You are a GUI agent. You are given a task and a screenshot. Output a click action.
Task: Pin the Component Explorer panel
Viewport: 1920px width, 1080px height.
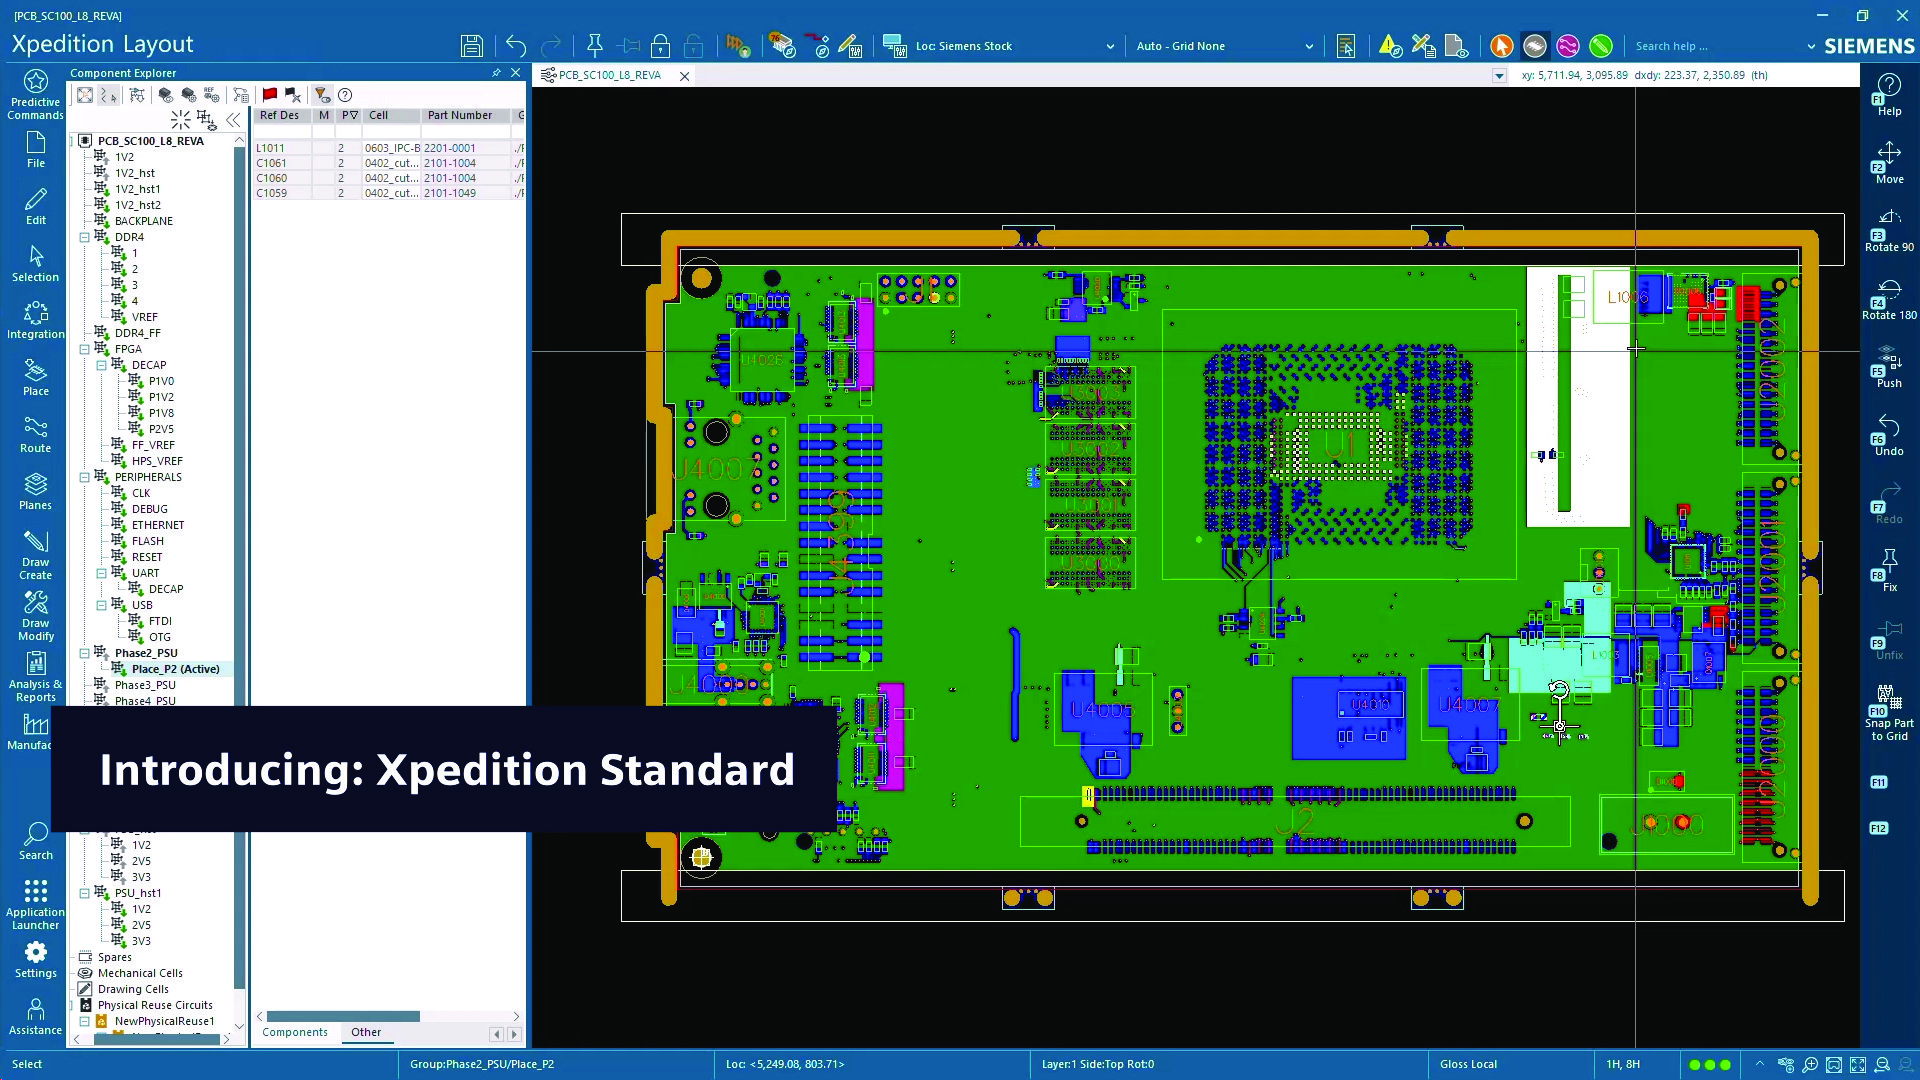496,73
